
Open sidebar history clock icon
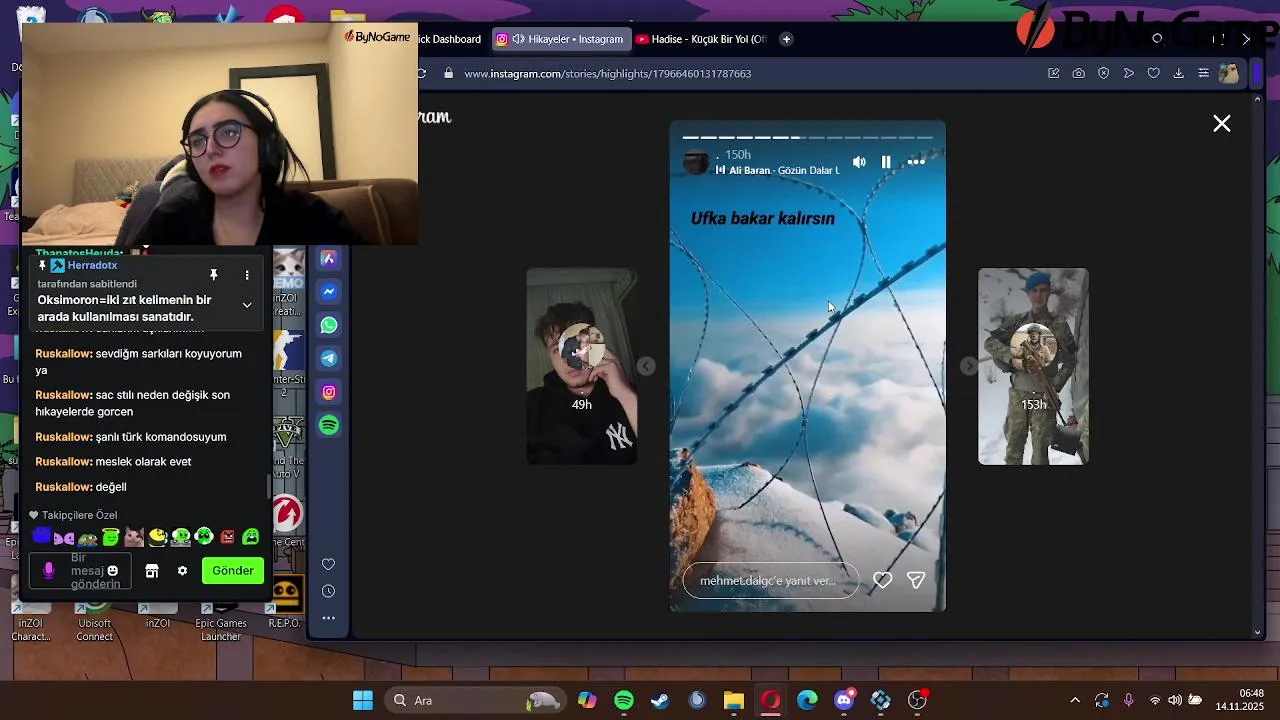[x=328, y=591]
